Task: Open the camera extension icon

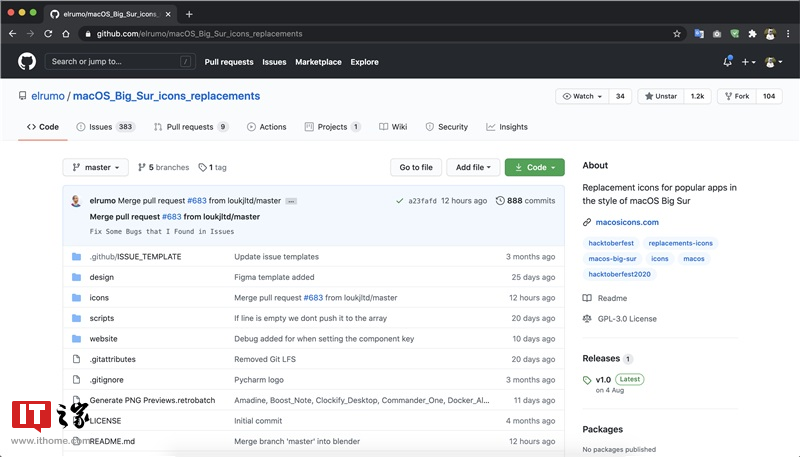Action: pos(717,34)
